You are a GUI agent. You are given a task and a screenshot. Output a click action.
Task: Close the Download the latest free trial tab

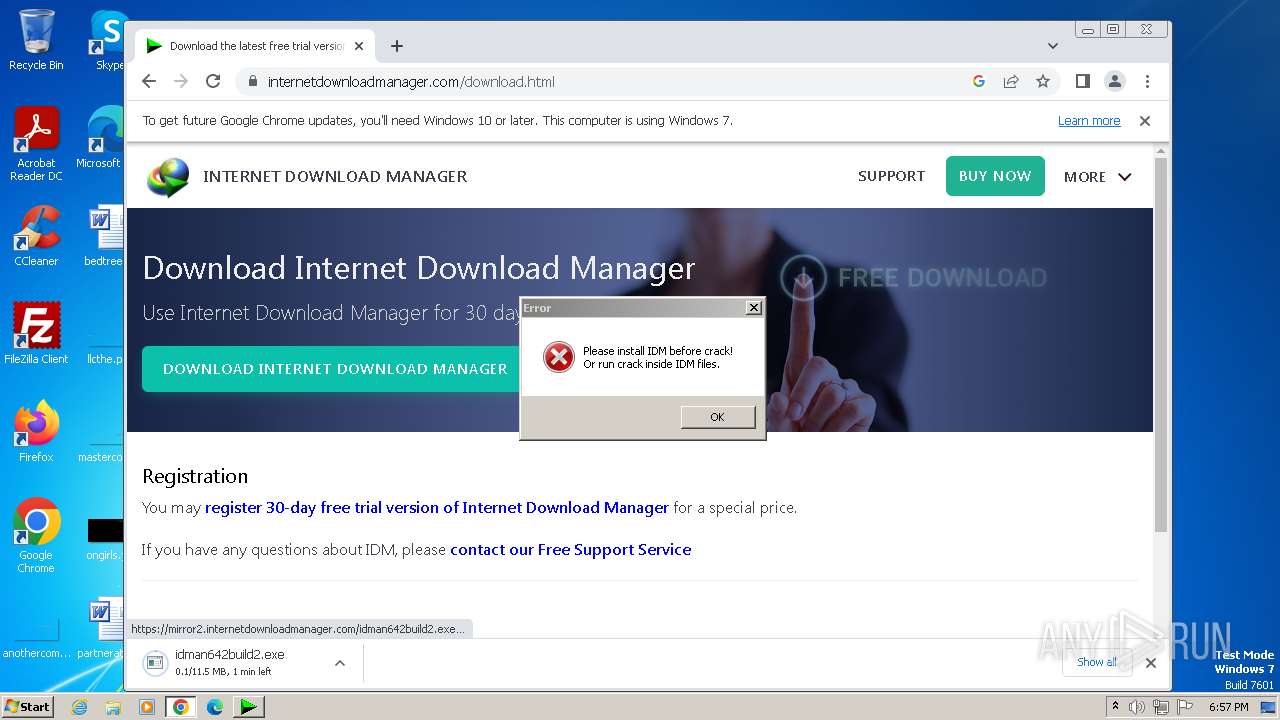pyautogui.click(x=359, y=46)
